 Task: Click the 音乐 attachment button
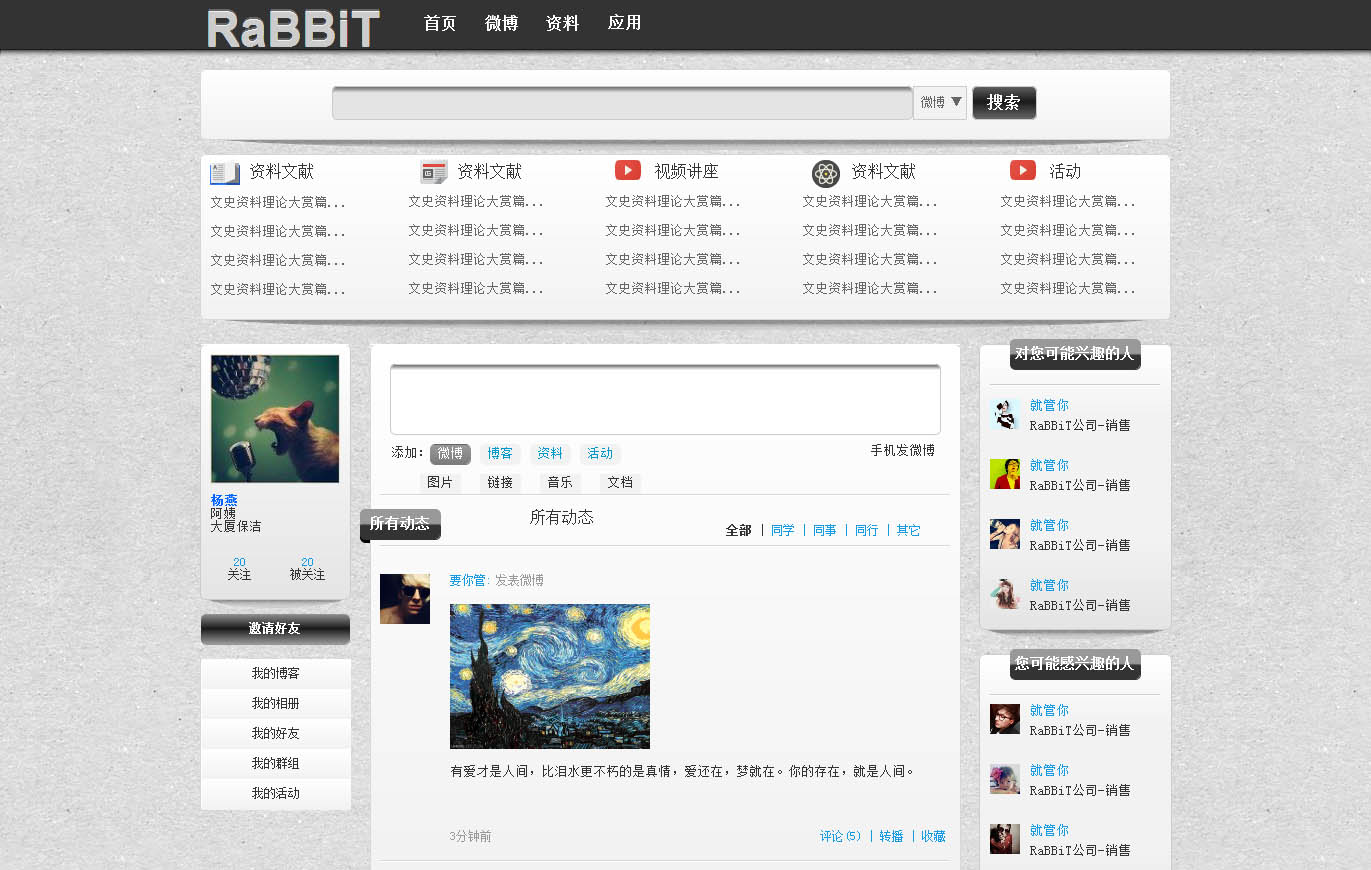click(x=560, y=483)
